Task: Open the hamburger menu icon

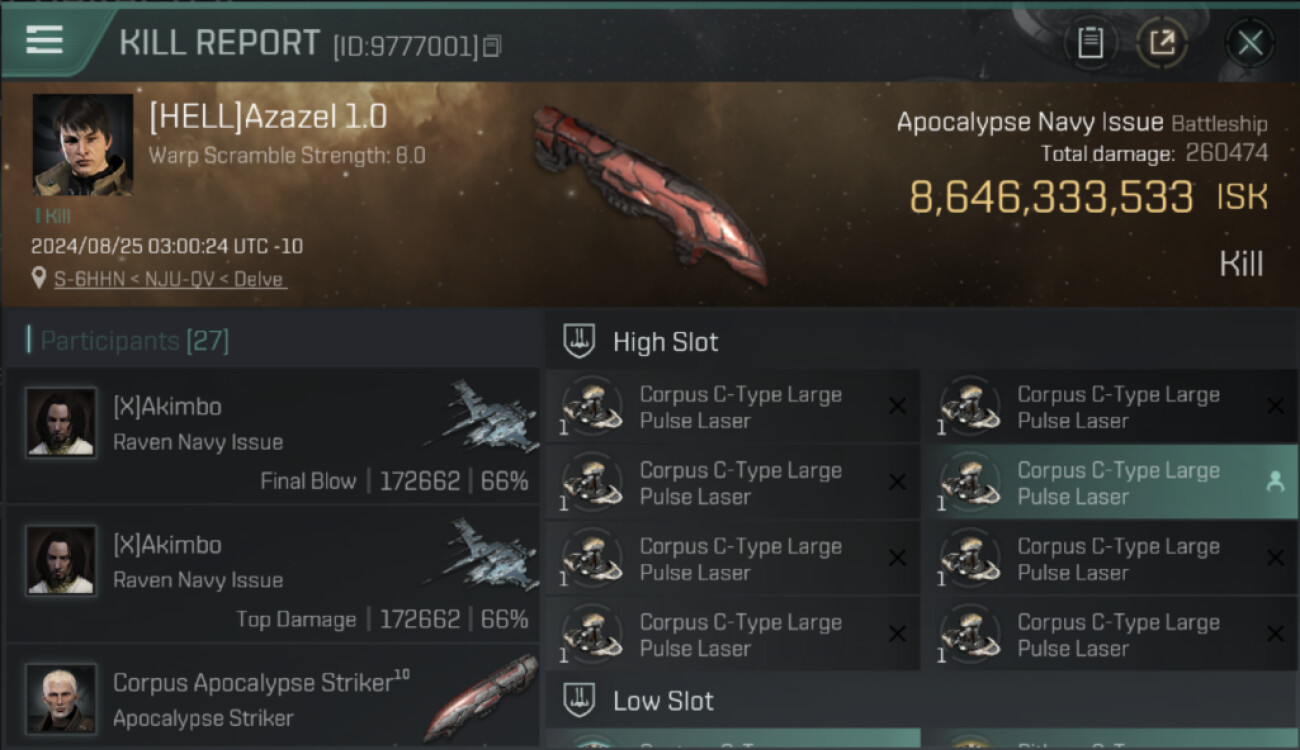Action: coord(44,40)
